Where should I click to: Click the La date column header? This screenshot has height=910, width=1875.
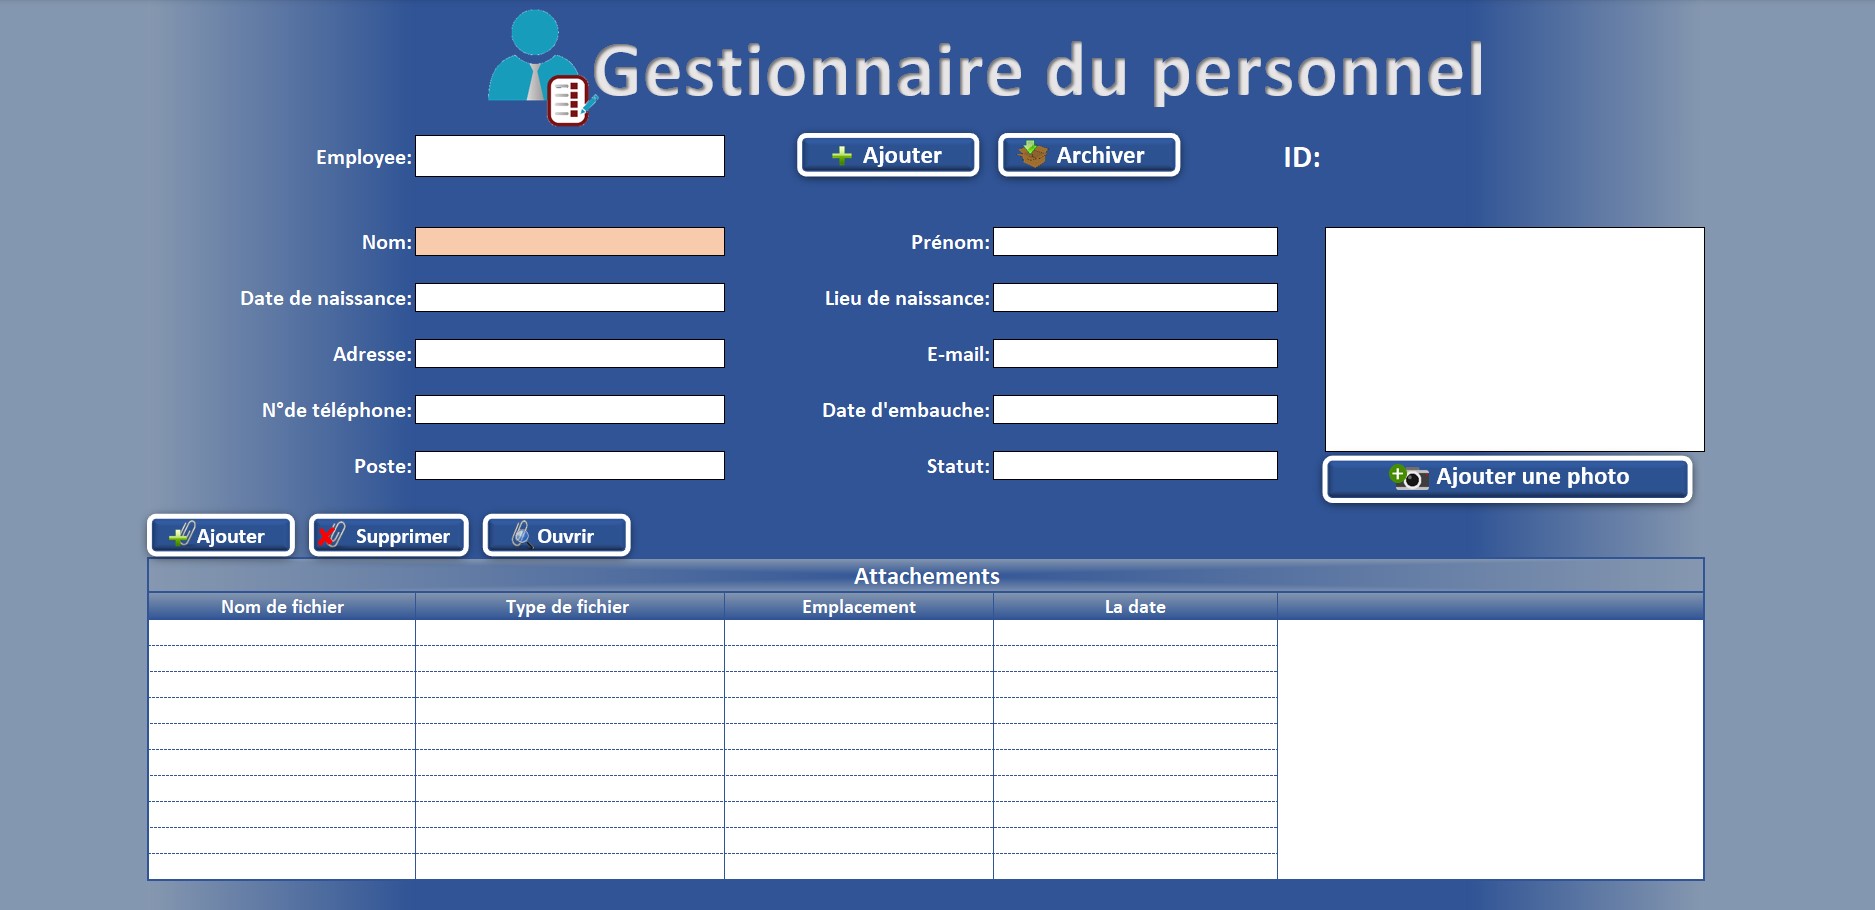[x=1135, y=607]
